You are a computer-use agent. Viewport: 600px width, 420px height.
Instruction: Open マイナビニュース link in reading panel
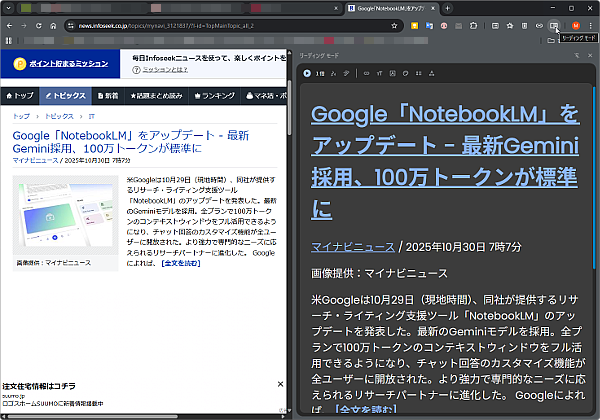pyautogui.click(x=351, y=247)
